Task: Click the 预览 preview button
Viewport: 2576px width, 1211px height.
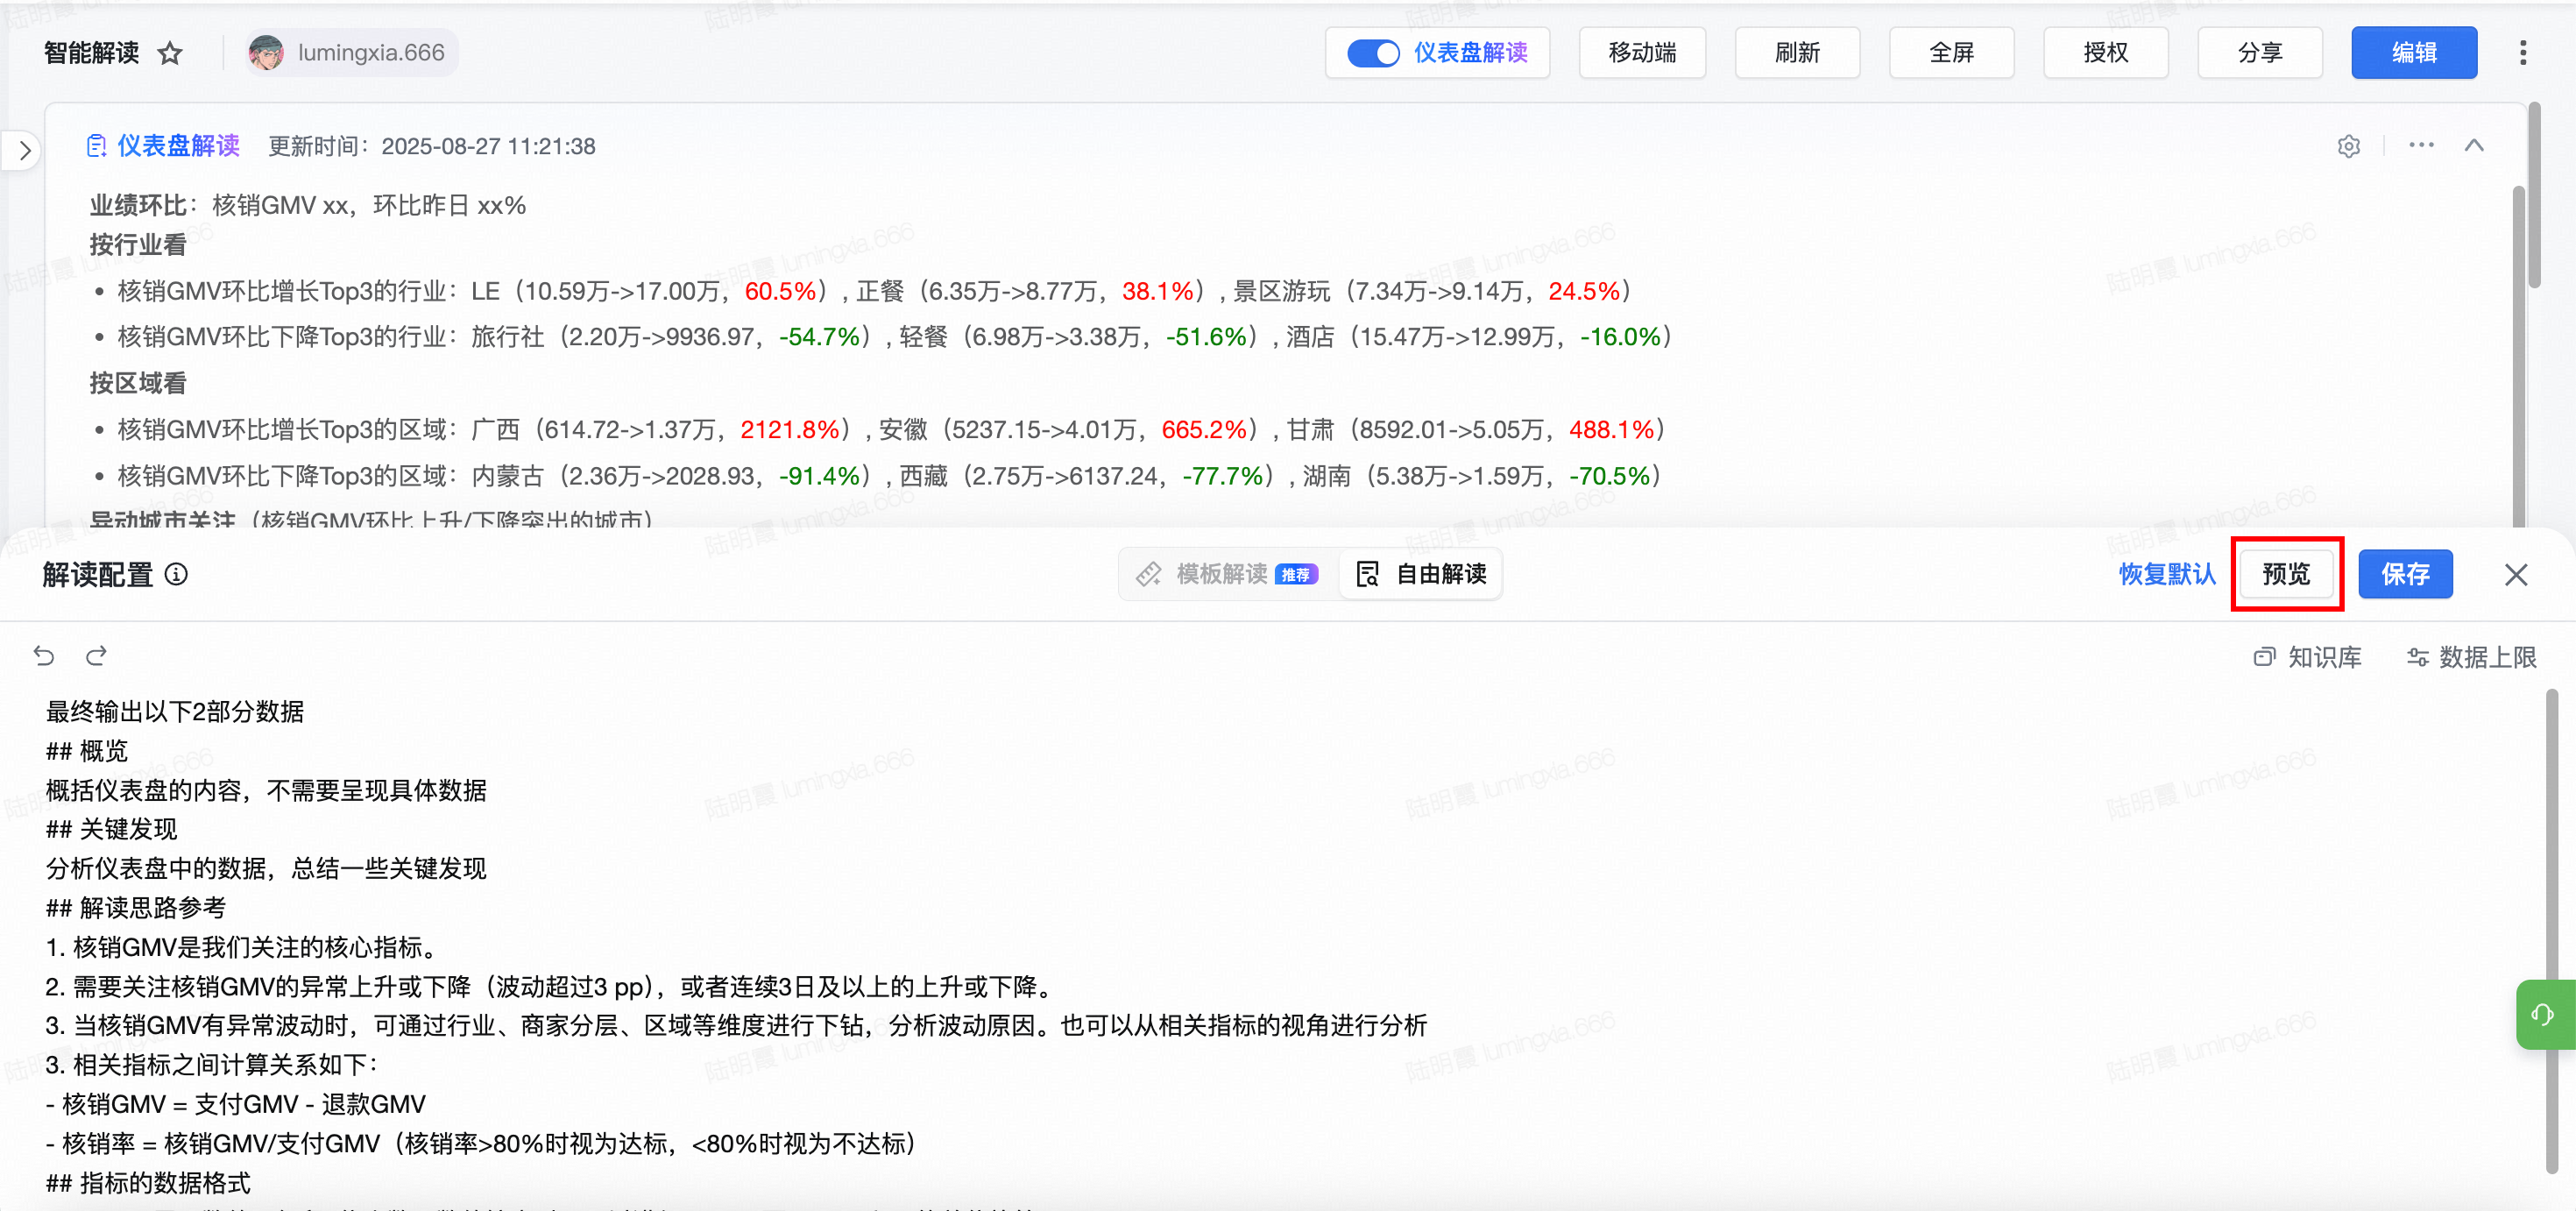Action: point(2286,574)
